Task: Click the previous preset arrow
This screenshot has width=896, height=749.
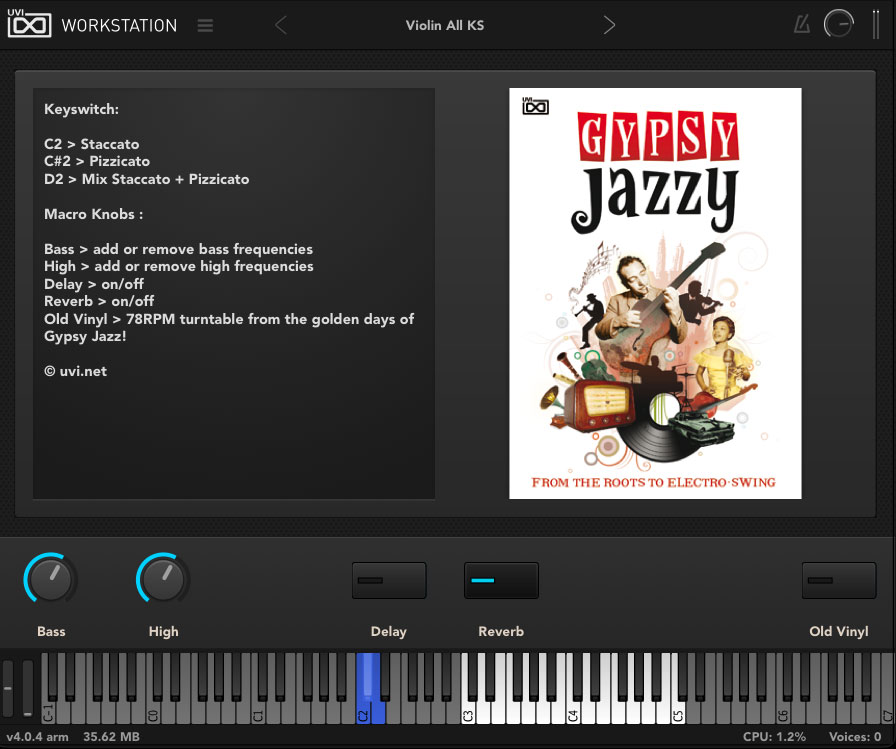Action: 280,24
